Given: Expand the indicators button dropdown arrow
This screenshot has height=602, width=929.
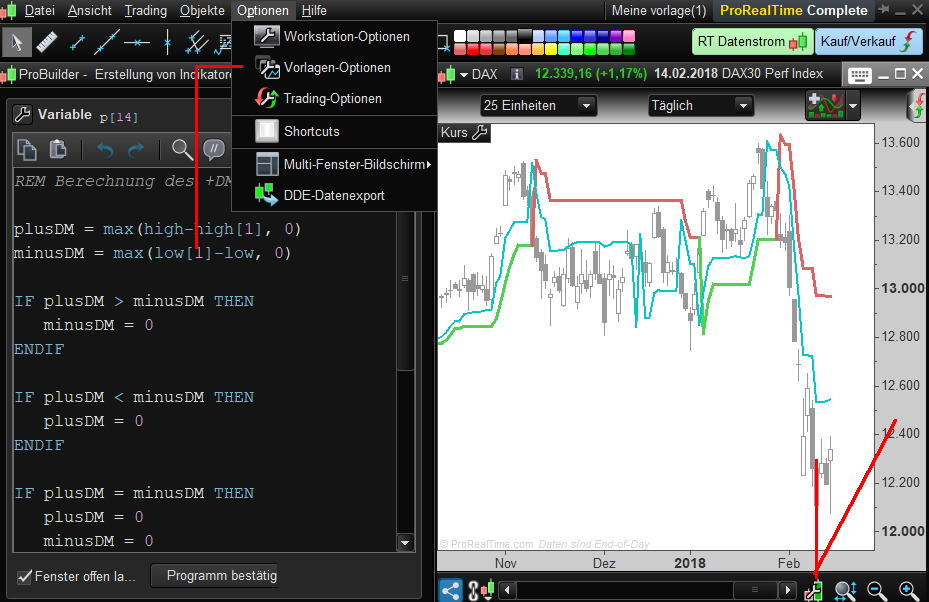Looking at the screenshot, I should pos(853,107).
